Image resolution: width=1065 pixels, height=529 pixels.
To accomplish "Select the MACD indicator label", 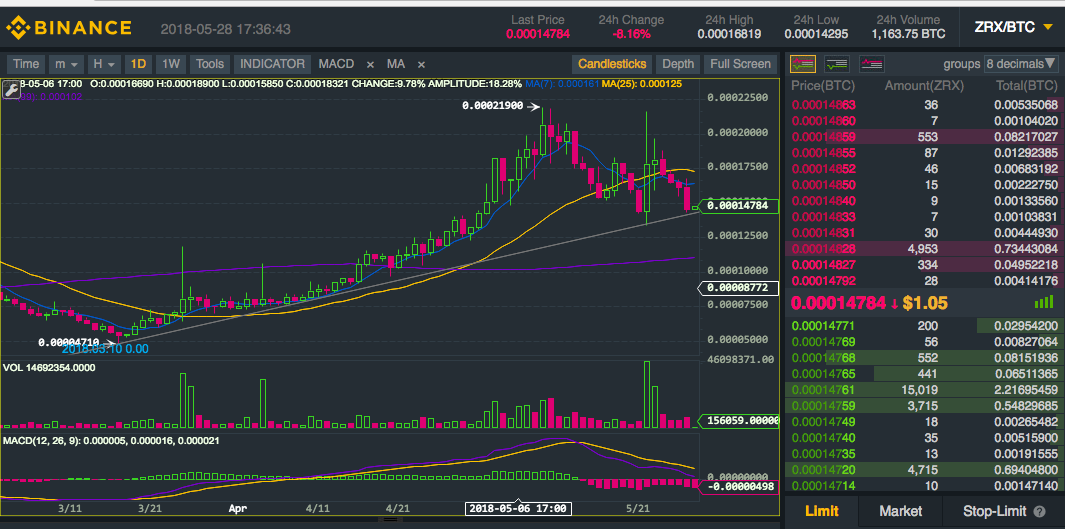I will 336,65.
